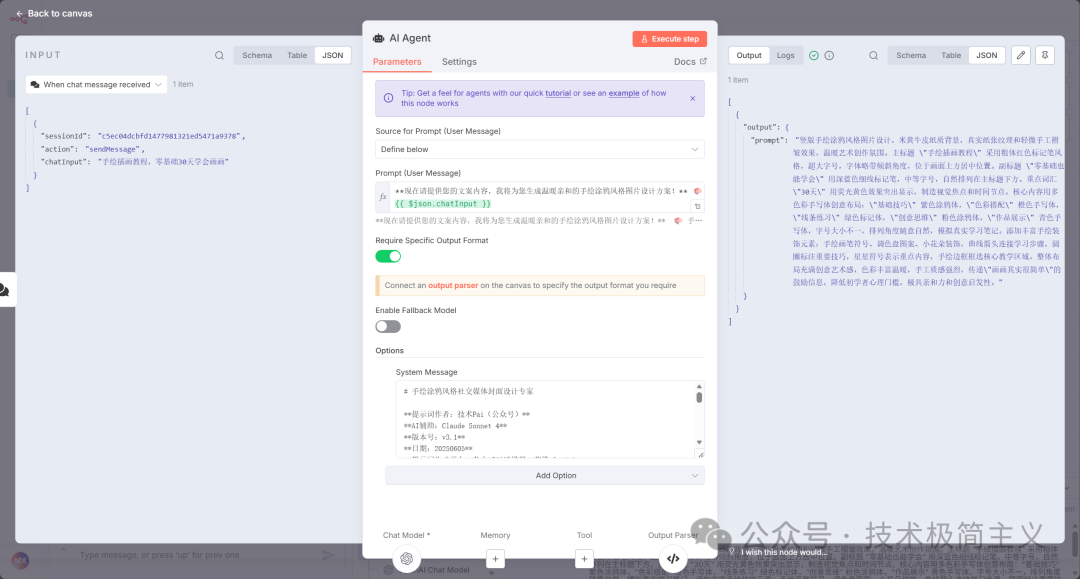1080x579 pixels.
Task: Click the "prompt" key in output JSON
Action: (x=769, y=140)
